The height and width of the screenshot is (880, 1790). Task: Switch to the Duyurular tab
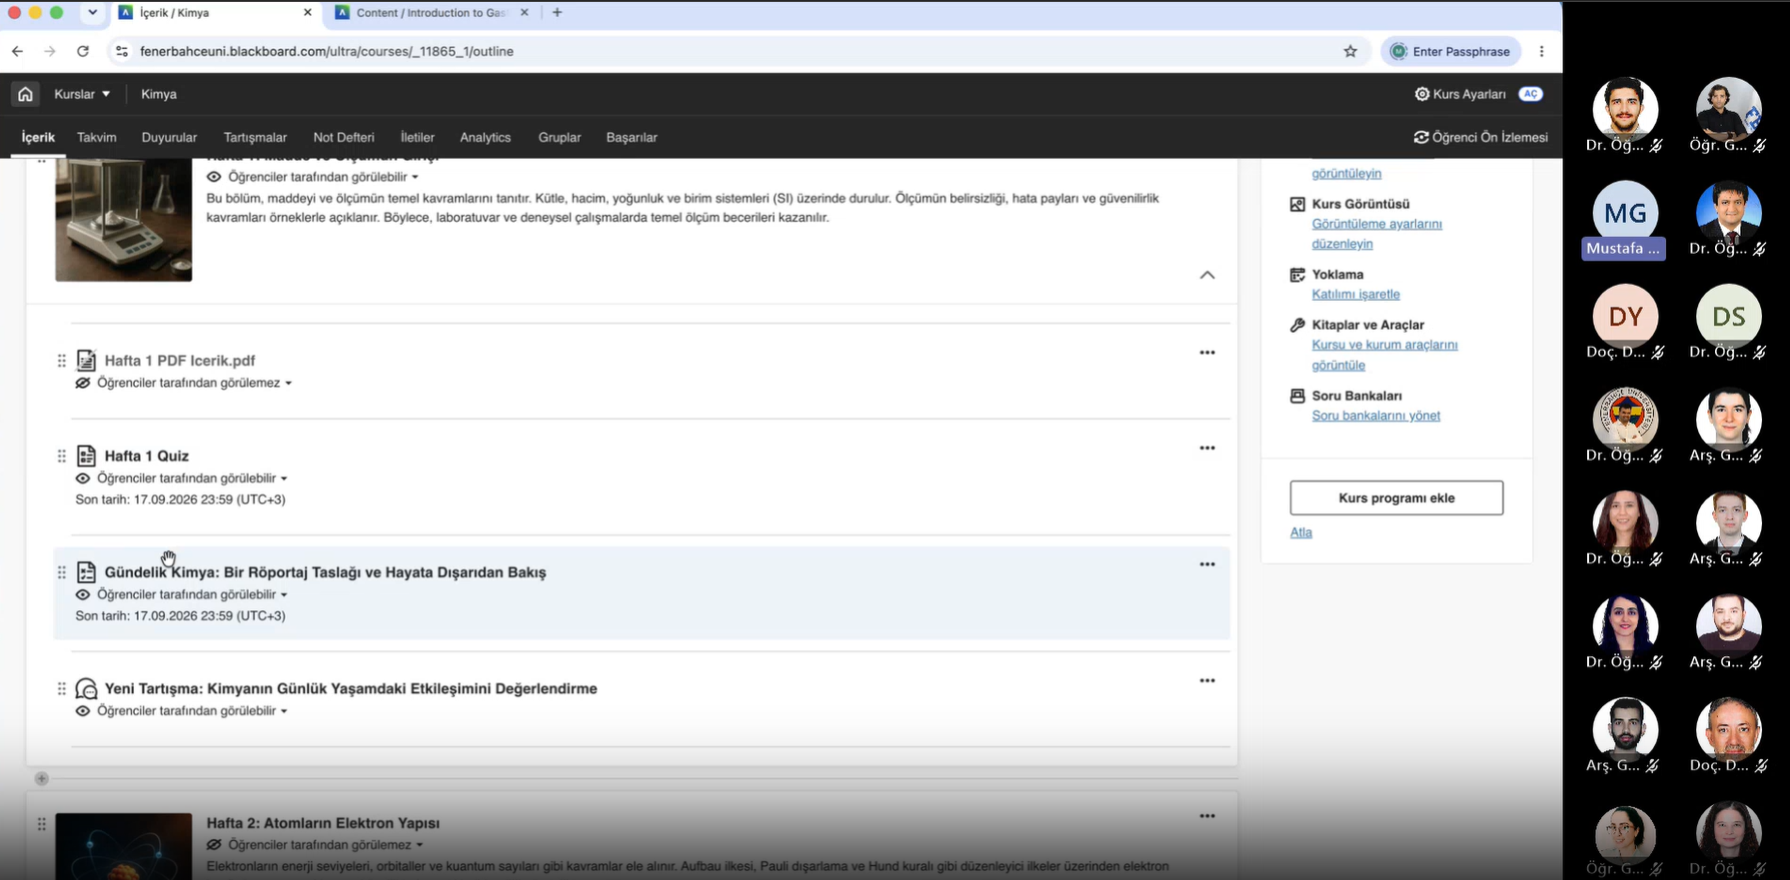tap(169, 138)
